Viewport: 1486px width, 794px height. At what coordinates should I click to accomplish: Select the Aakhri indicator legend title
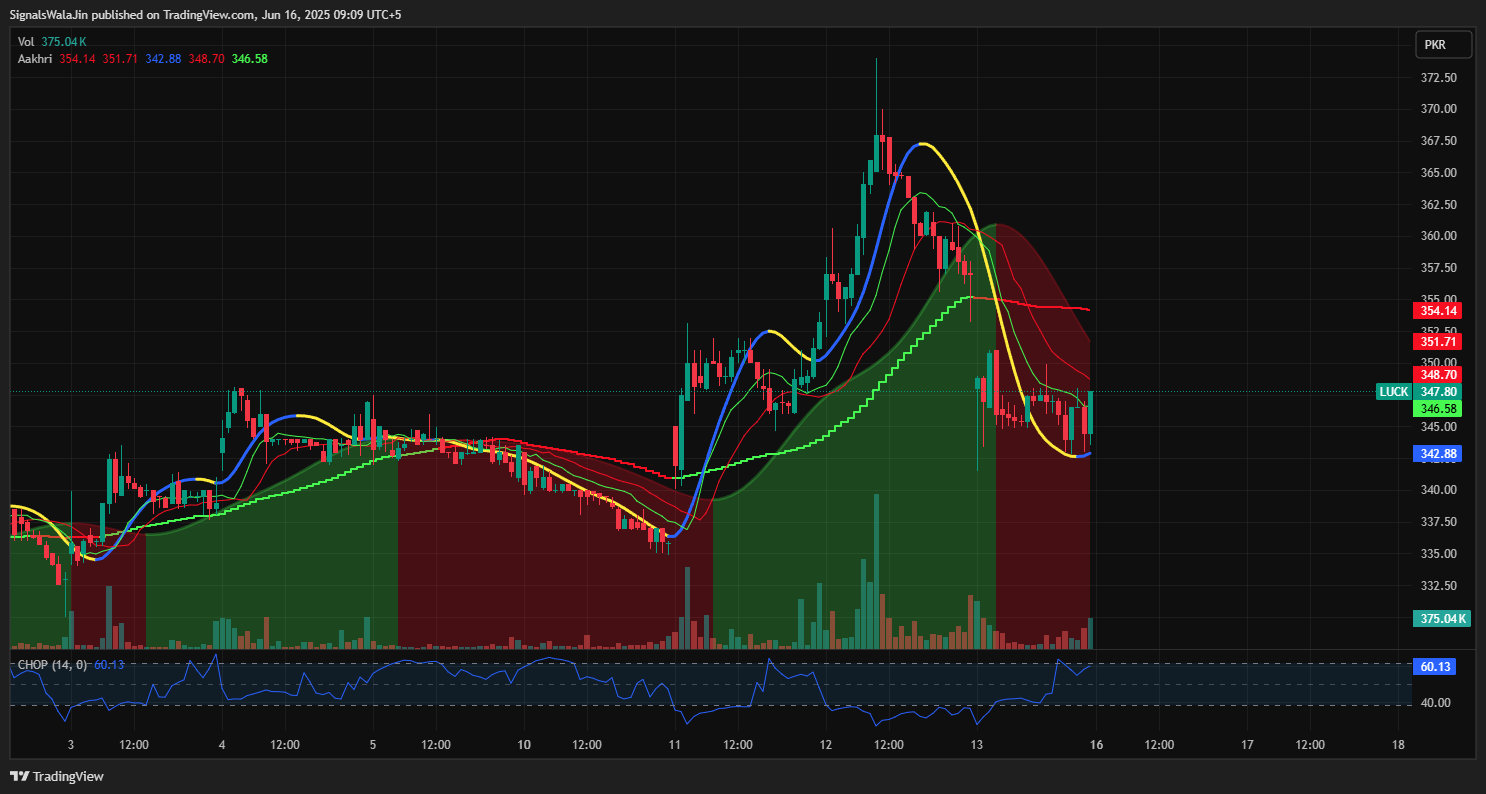coord(35,59)
